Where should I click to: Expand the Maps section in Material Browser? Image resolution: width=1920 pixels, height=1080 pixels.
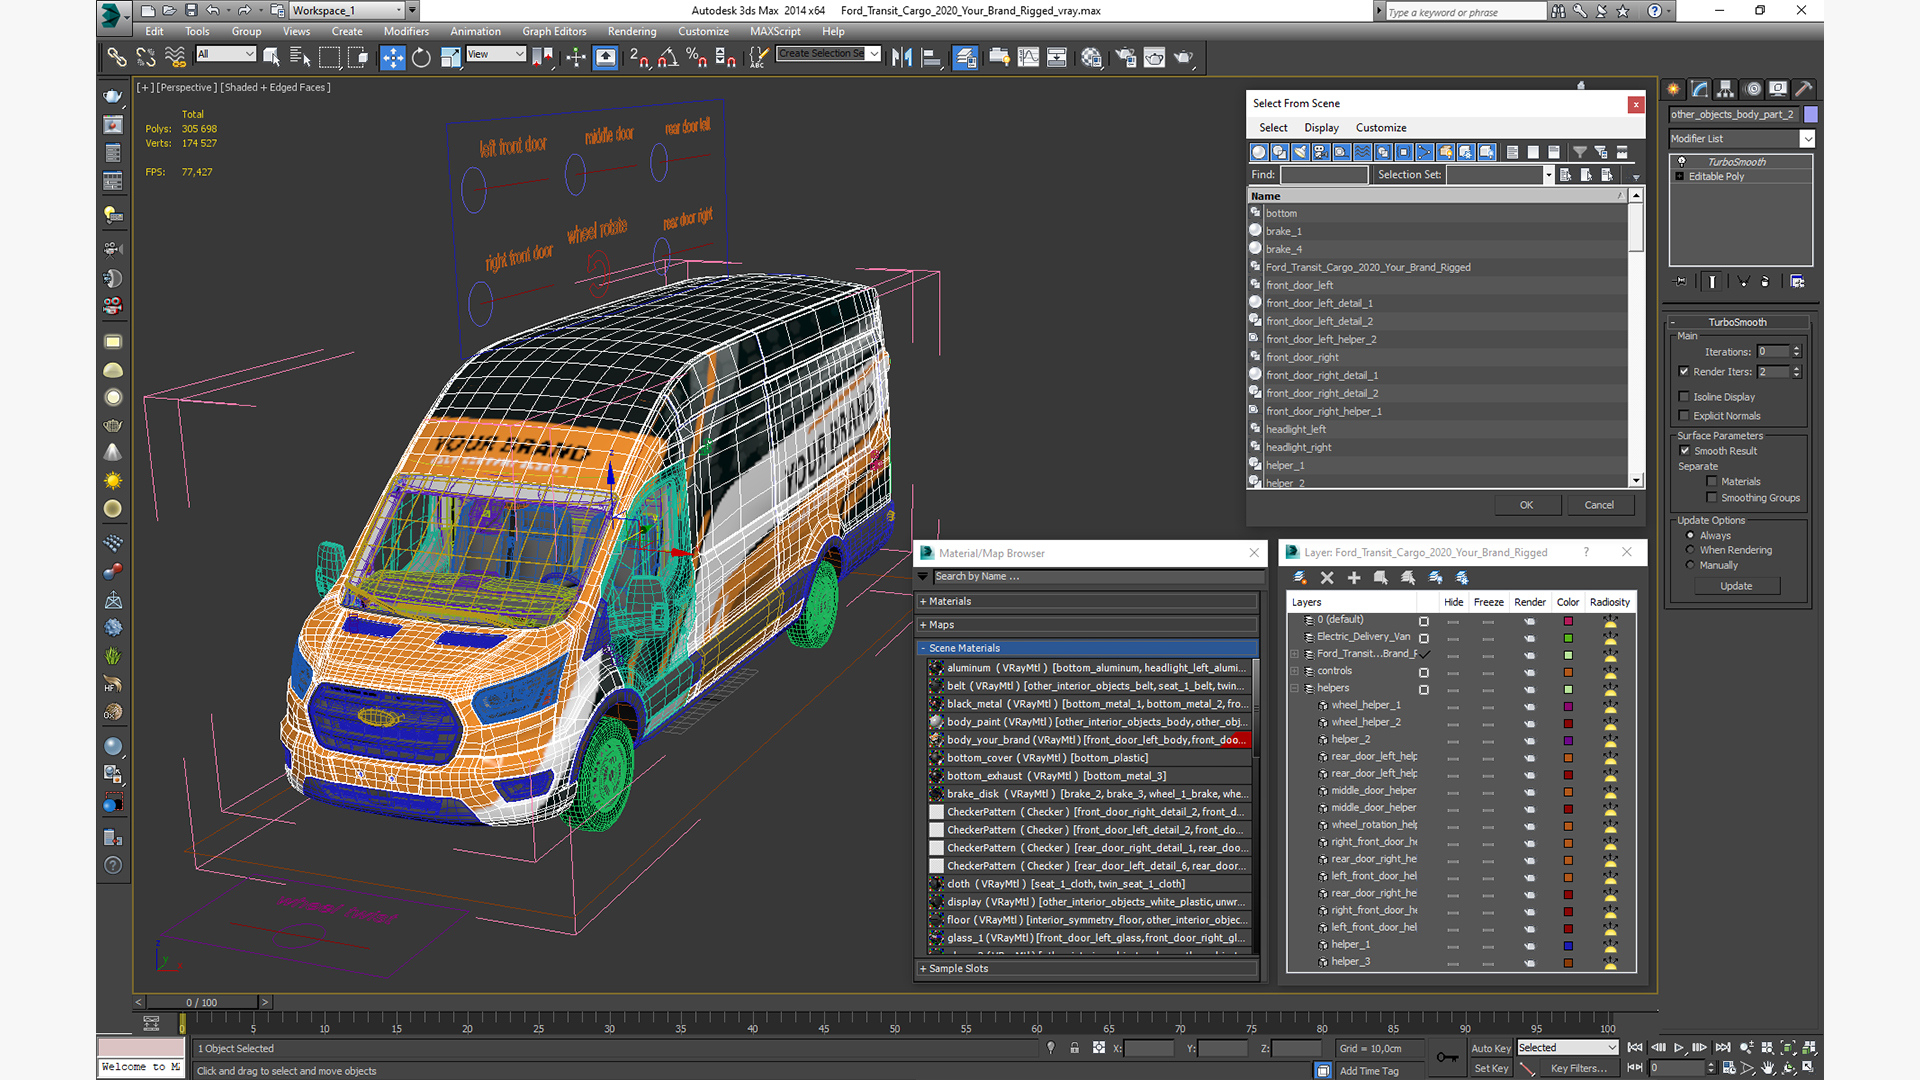[1087, 625]
